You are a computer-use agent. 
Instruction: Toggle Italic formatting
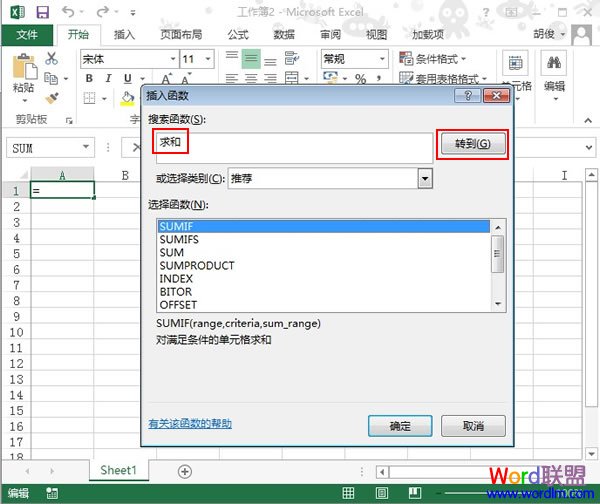[108, 78]
